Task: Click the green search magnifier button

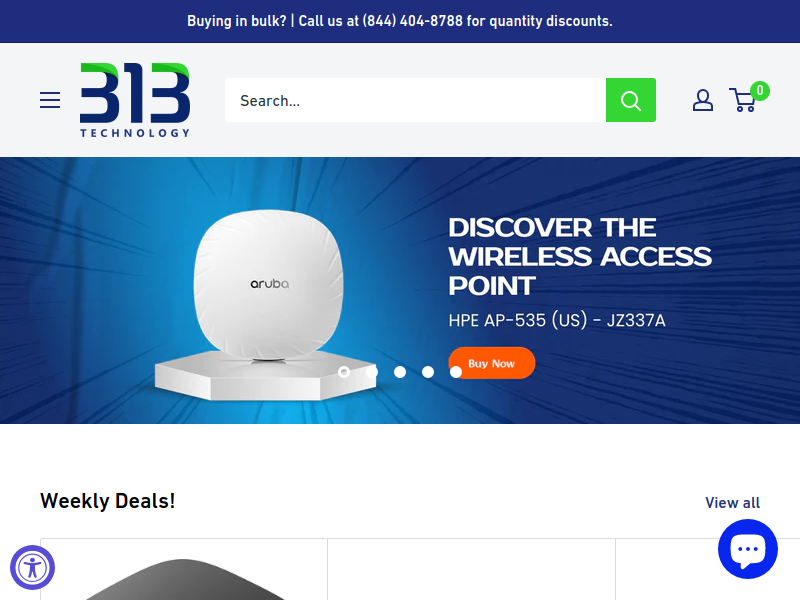Action: pyautogui.click(x=631, y=100)
